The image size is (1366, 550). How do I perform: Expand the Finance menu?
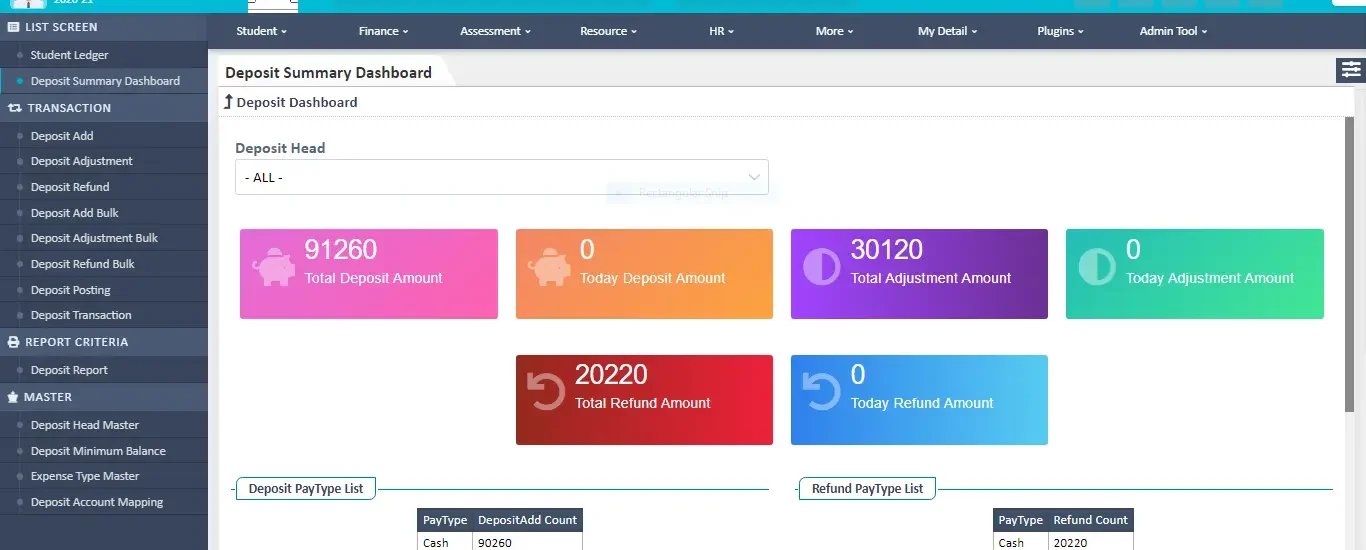pos(383,31)
